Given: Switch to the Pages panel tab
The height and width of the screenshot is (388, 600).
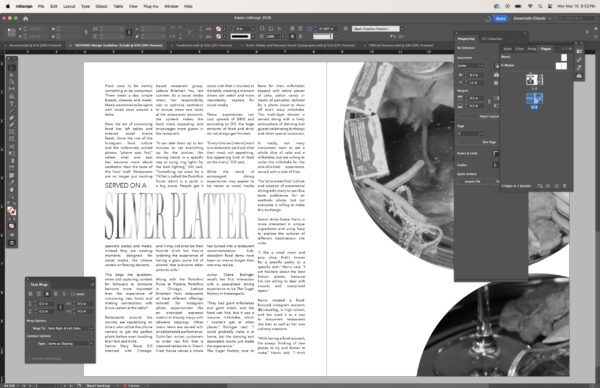Looking at the screenshot, I should 546,49.
